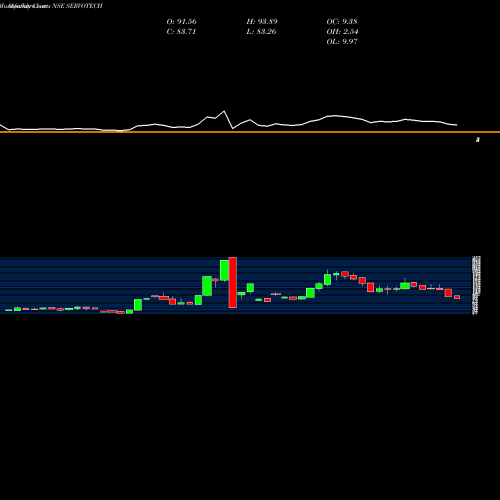Screen dimensions: 500x500
Task: Select the high price 'H: 93.89'
Action: (262, 22)
